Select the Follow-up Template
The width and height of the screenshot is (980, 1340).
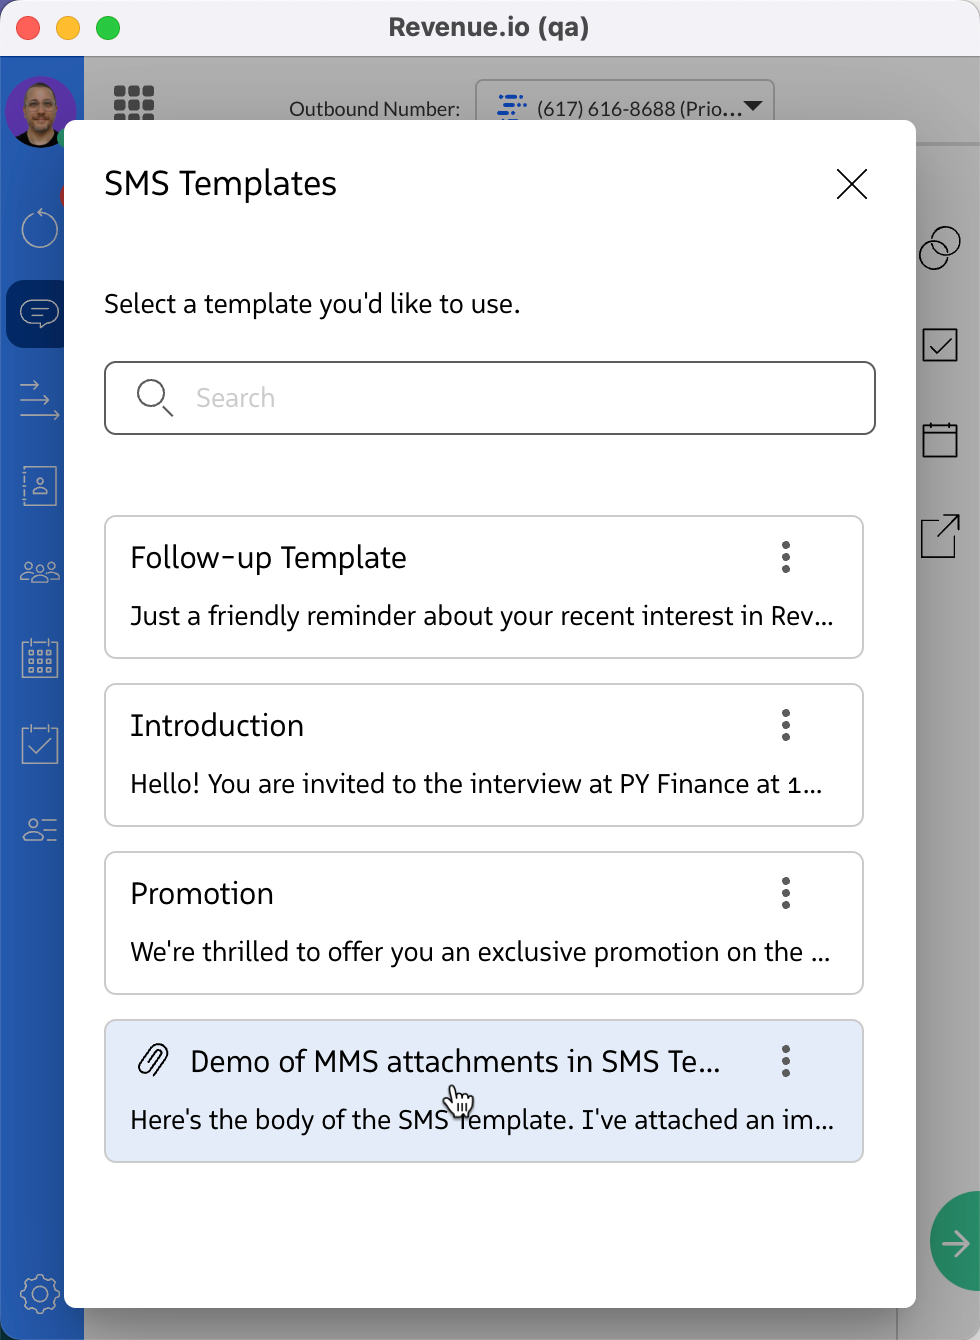click(x=450, y=587)
